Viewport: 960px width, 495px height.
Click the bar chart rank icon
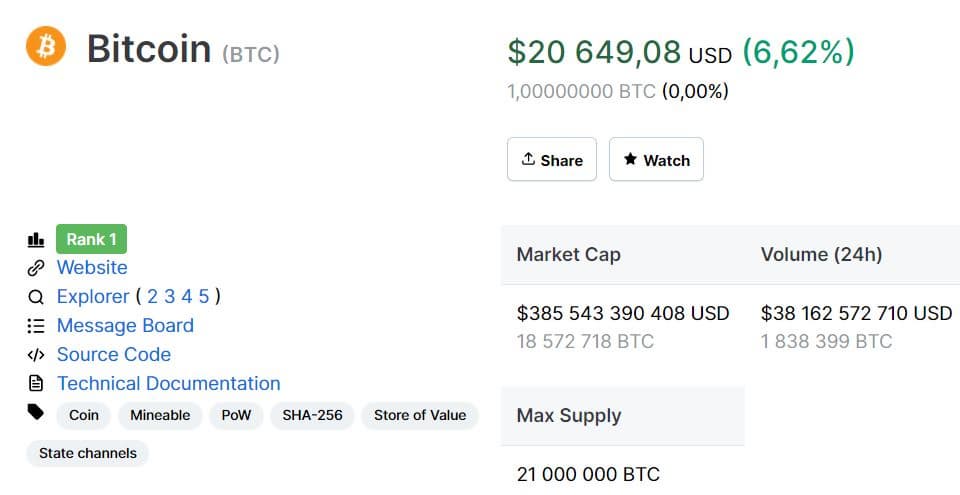[x=36, y=240]
